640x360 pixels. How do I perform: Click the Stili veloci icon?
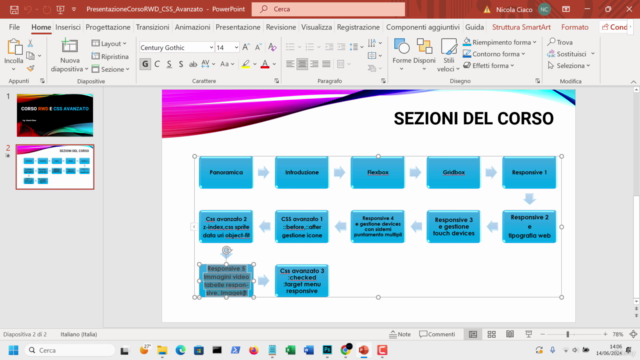pyautogui.click(x=449, y=47)
